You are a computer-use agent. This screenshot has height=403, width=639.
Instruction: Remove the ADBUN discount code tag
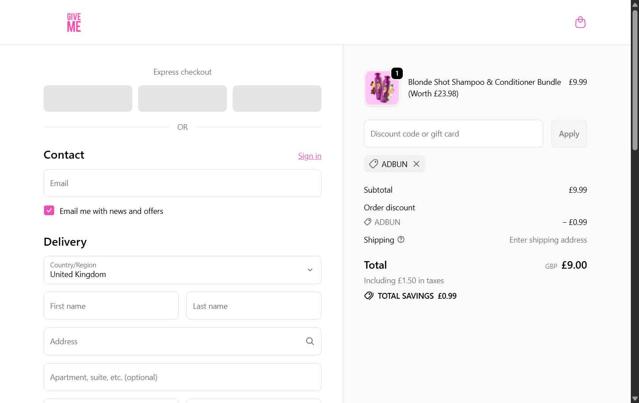(x=416, y=164)
